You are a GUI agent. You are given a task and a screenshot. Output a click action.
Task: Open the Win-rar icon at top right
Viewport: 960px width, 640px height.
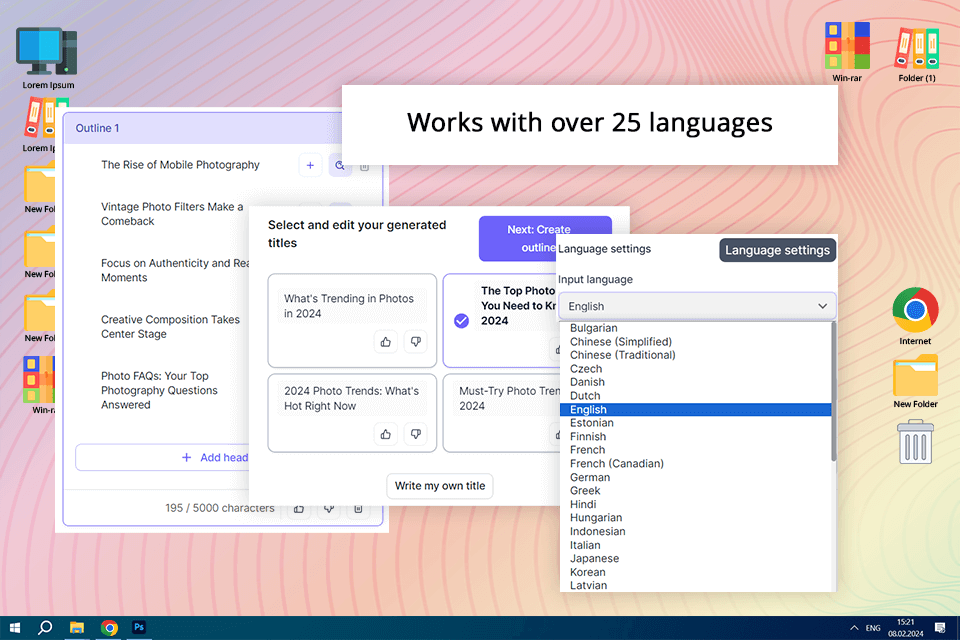(847, 45)
